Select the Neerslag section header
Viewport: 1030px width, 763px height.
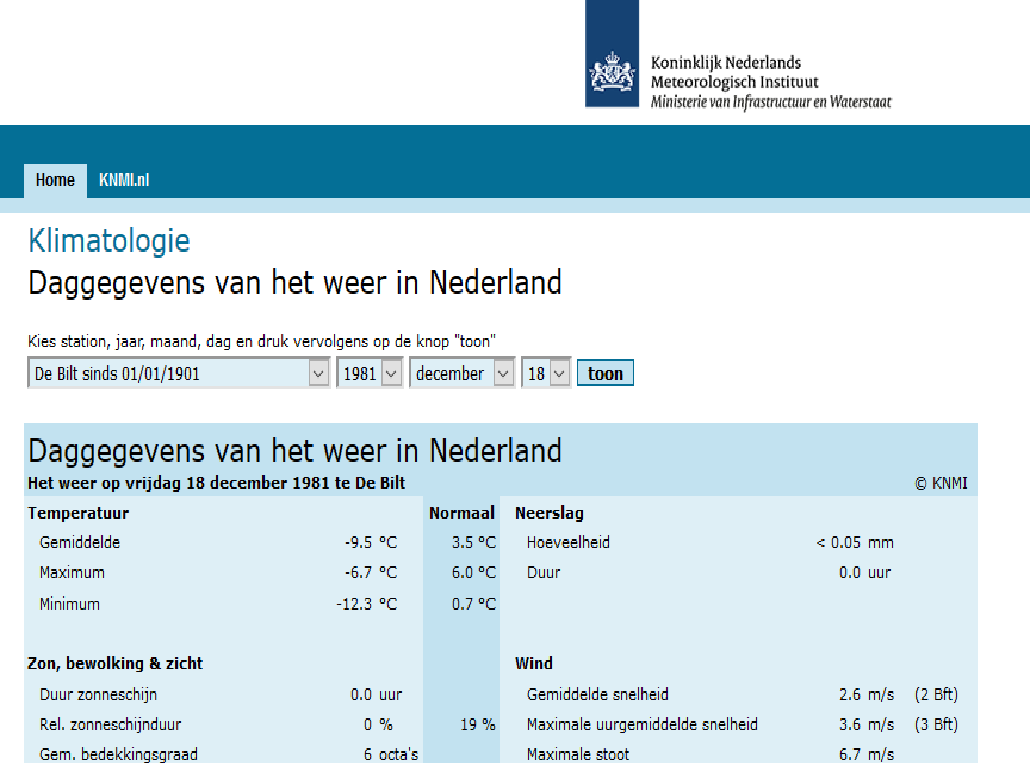549,513
